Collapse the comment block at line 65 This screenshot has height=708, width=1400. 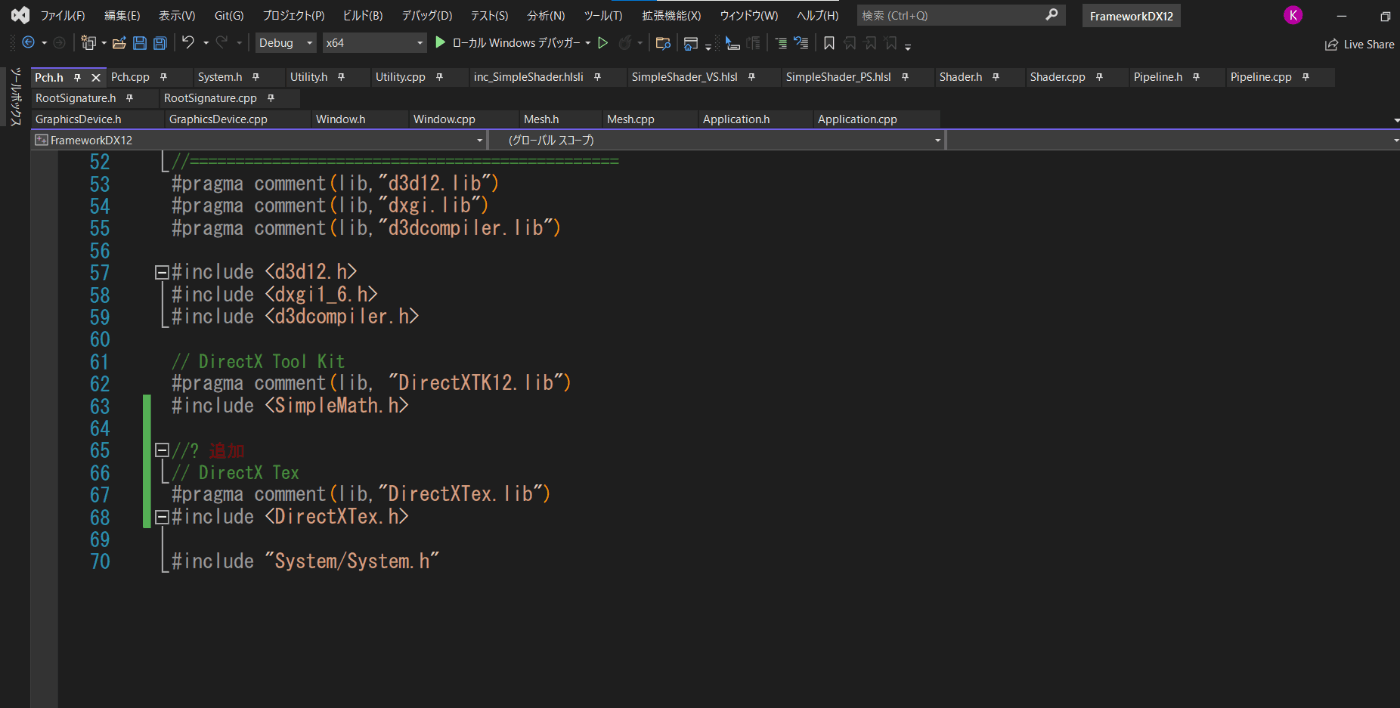coord(161,450)
